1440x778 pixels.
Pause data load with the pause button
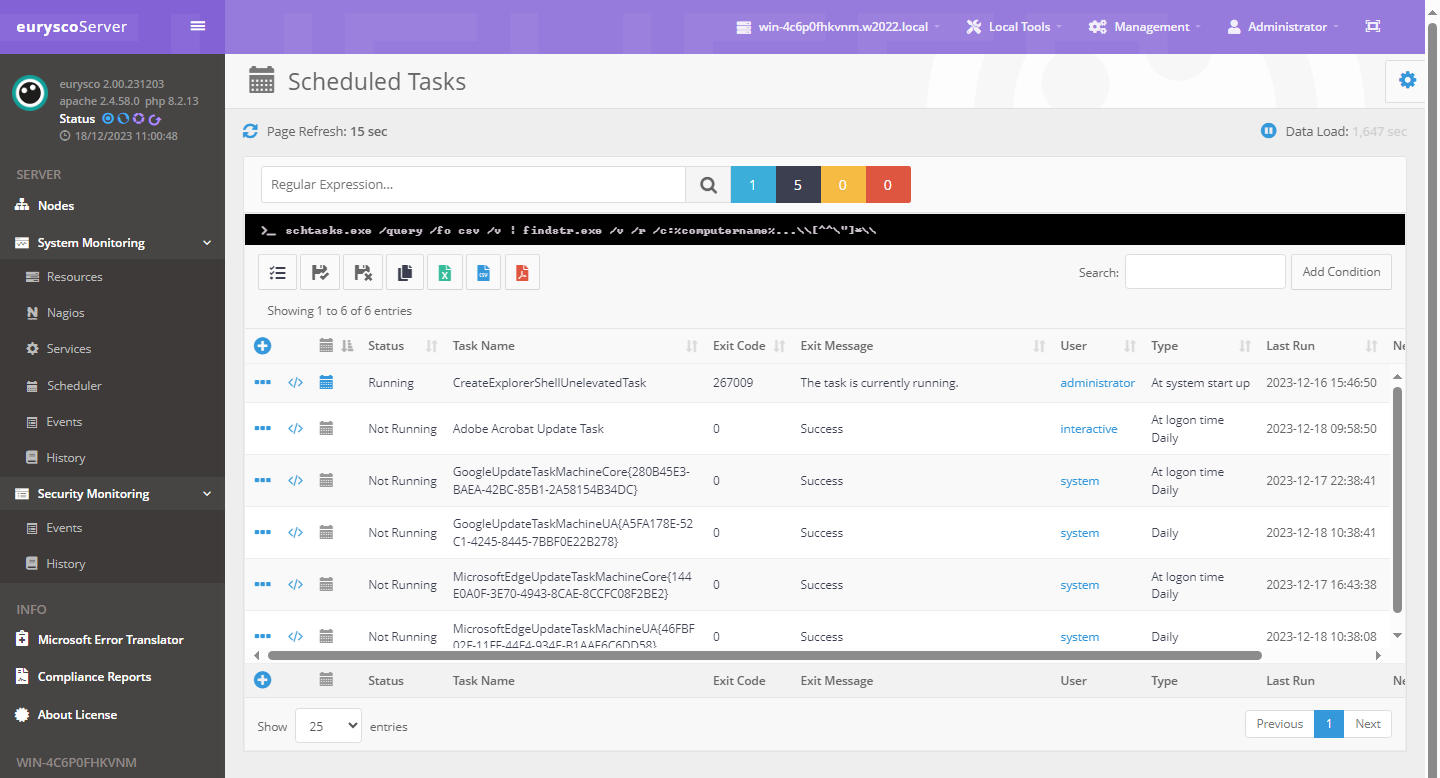[1268, 131]
